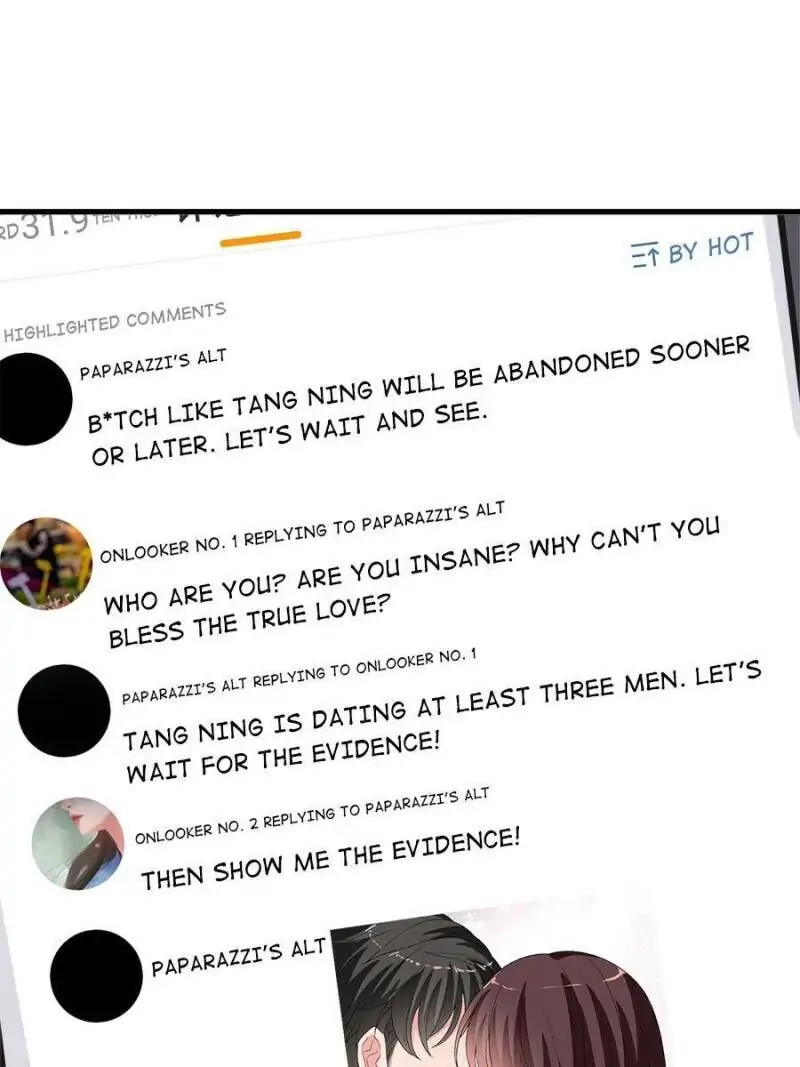
Task: Open Onlooker No. 2's avatar picture
Action: [78, 843]
